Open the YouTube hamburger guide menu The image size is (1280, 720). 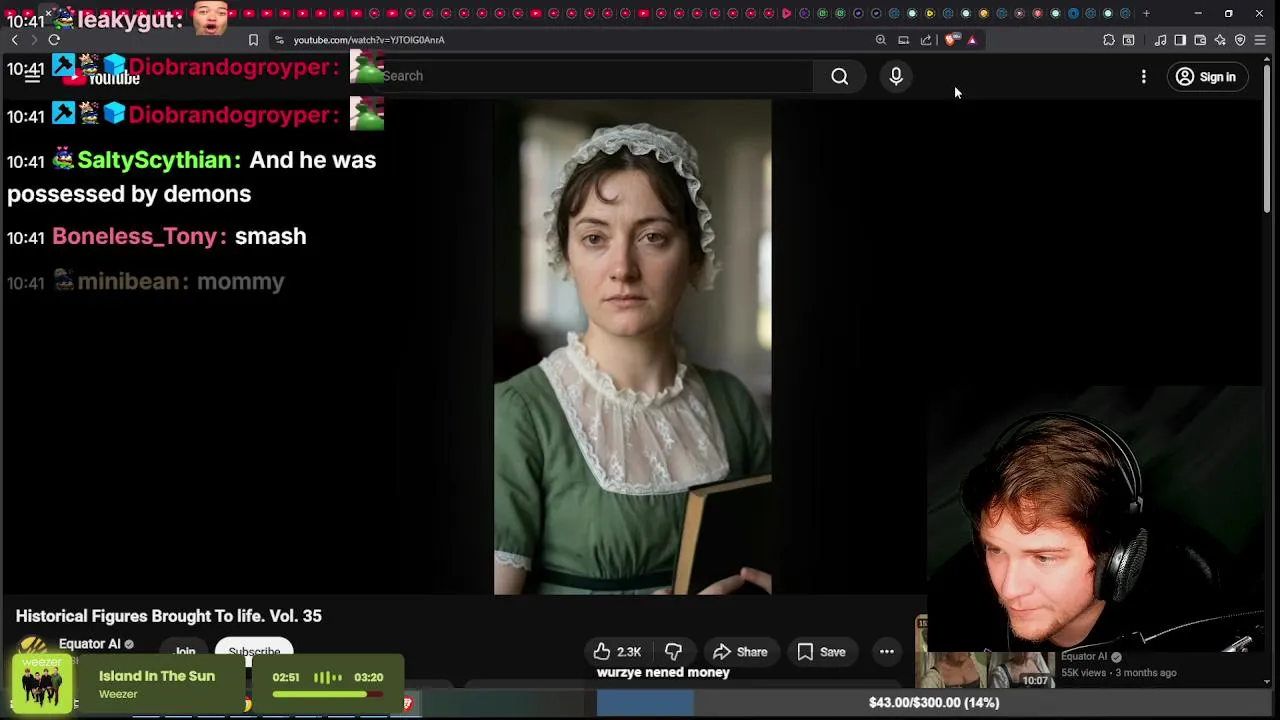coord(32,76)
